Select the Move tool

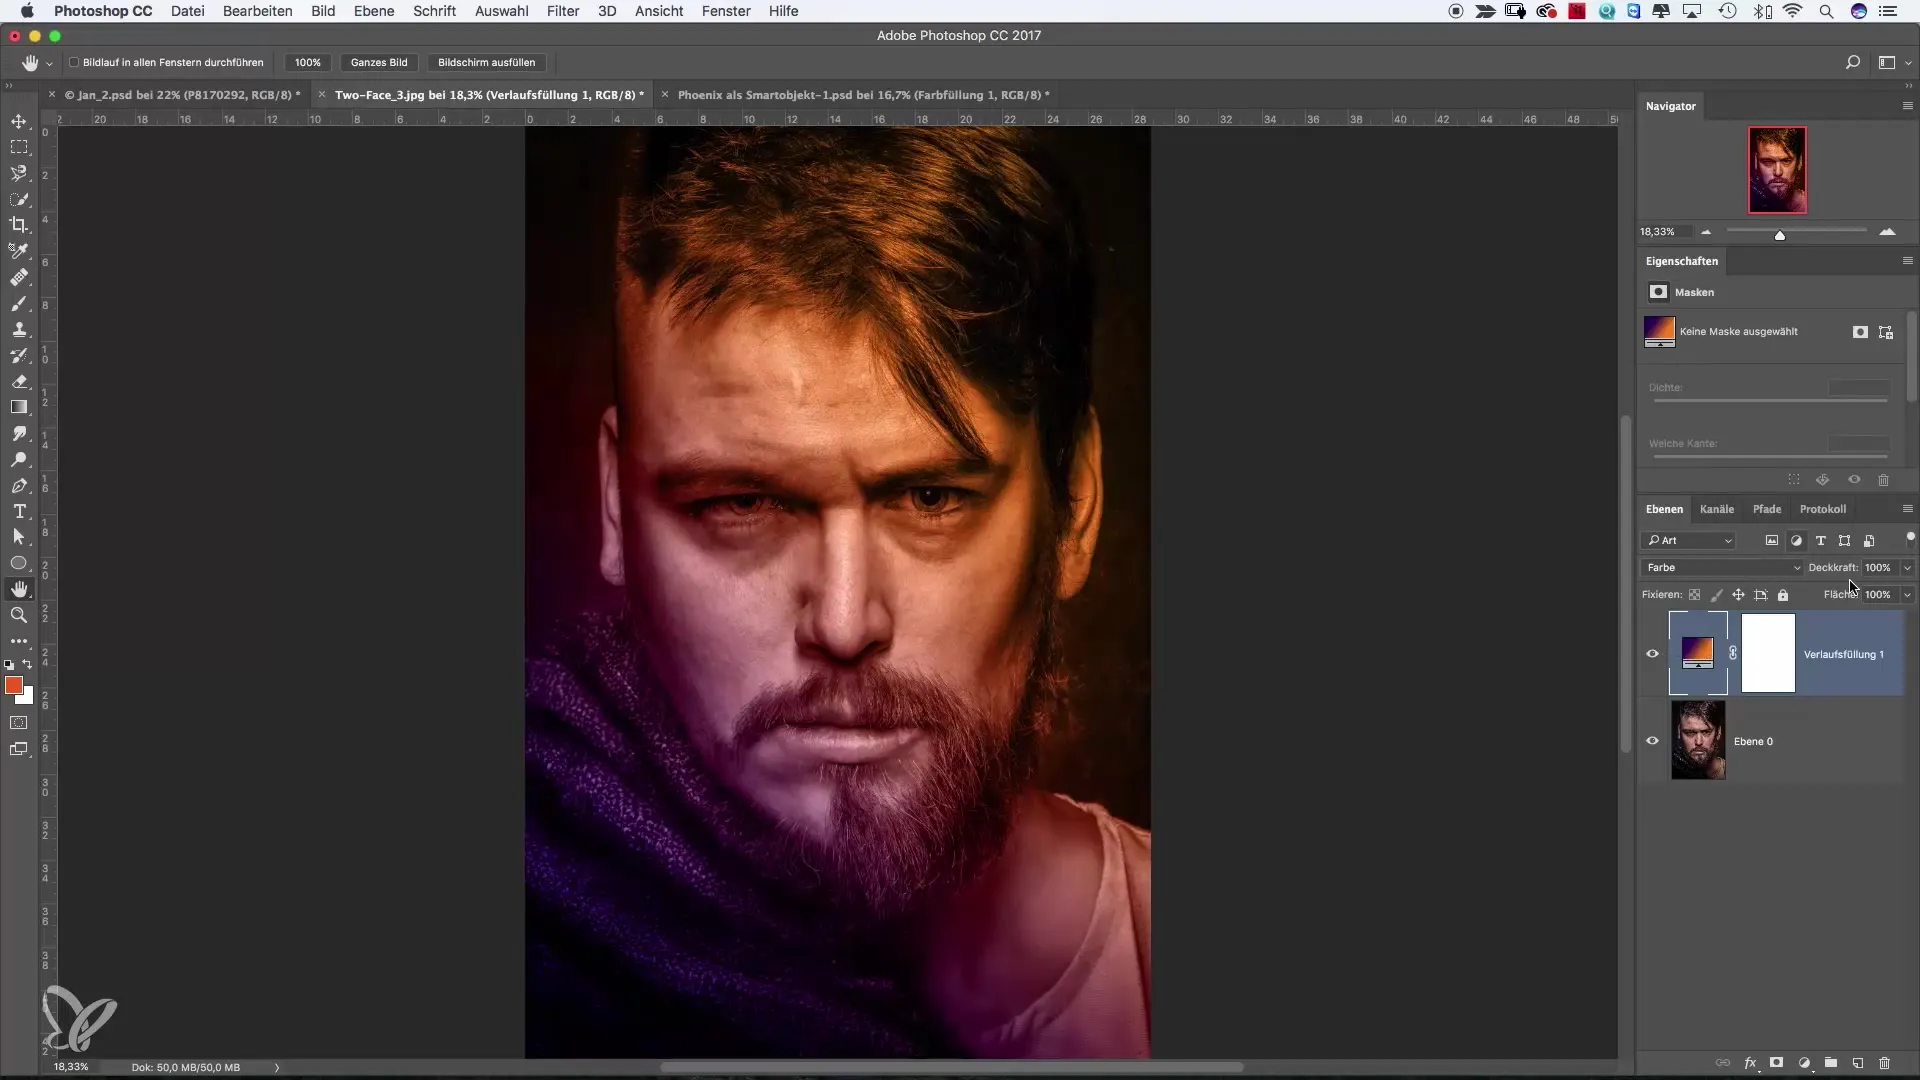(19, 121)
